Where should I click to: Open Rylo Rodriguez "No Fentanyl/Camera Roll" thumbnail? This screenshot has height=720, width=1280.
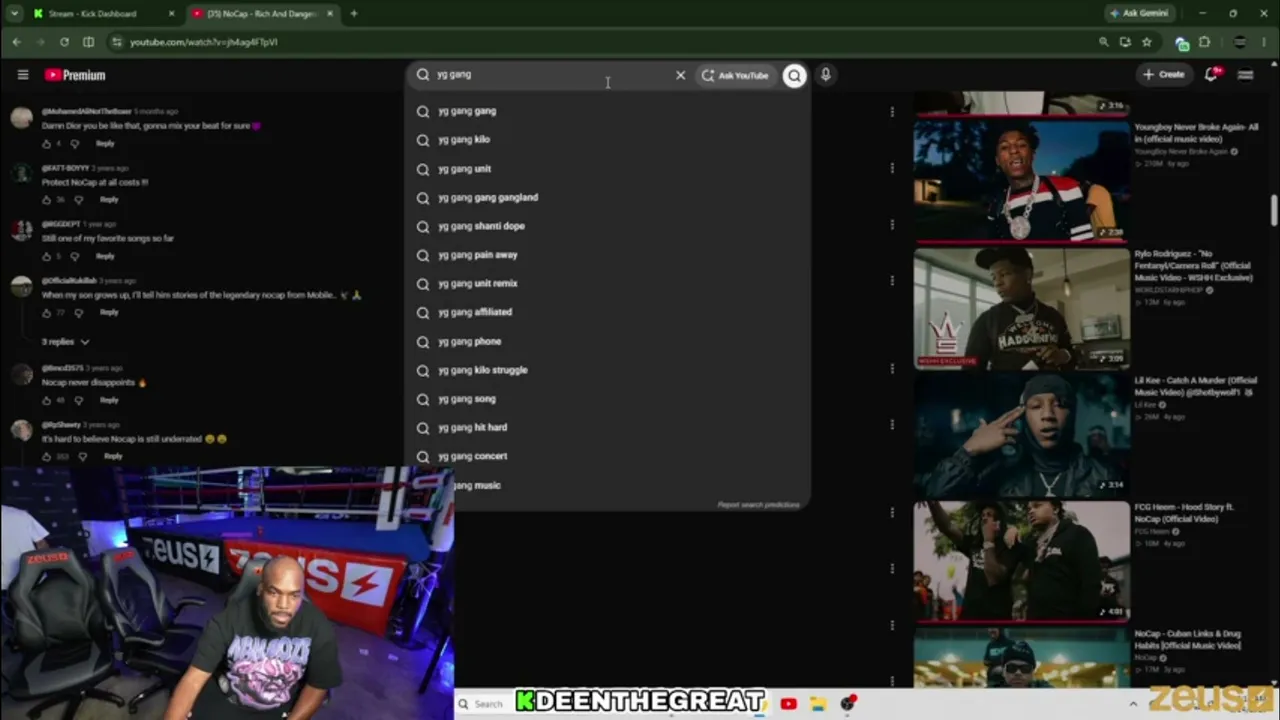[x=1021, y=308]
